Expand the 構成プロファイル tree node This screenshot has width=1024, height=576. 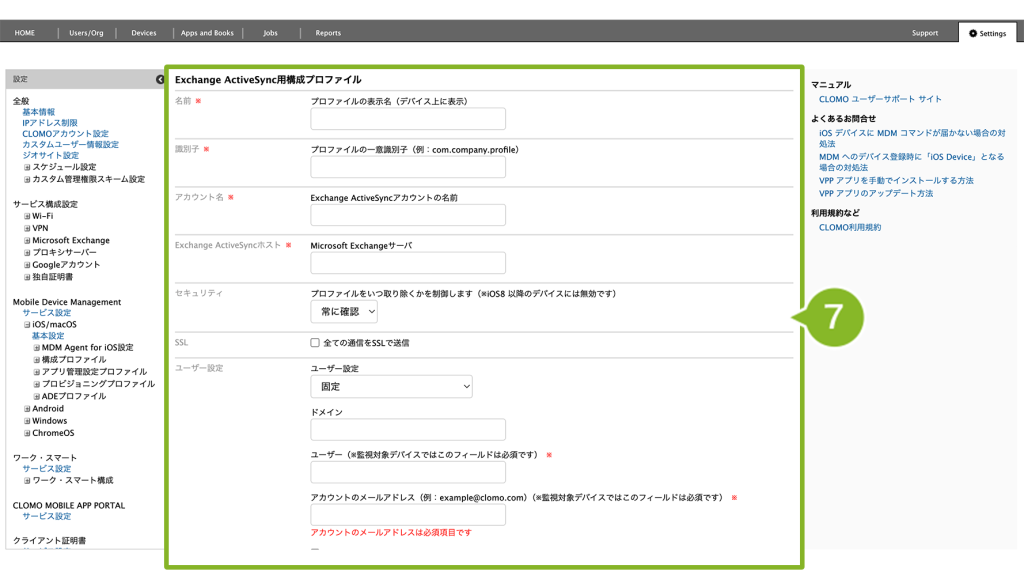click(37, 360)
